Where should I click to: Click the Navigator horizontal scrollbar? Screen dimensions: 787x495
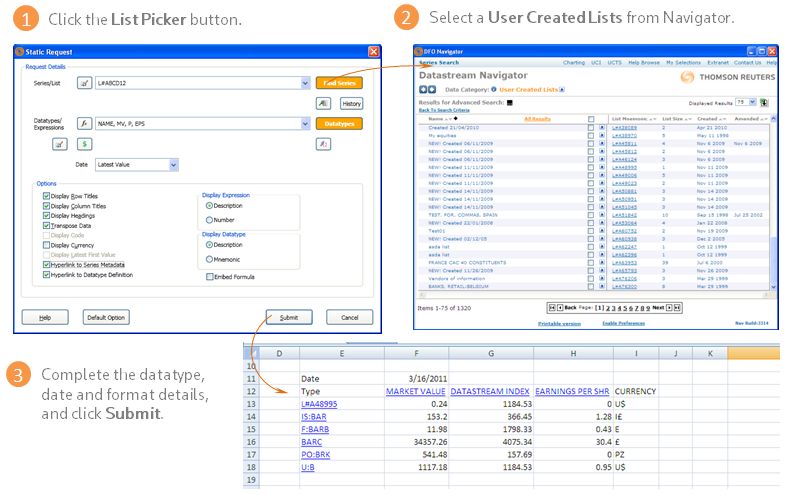[x=593, y=294]
